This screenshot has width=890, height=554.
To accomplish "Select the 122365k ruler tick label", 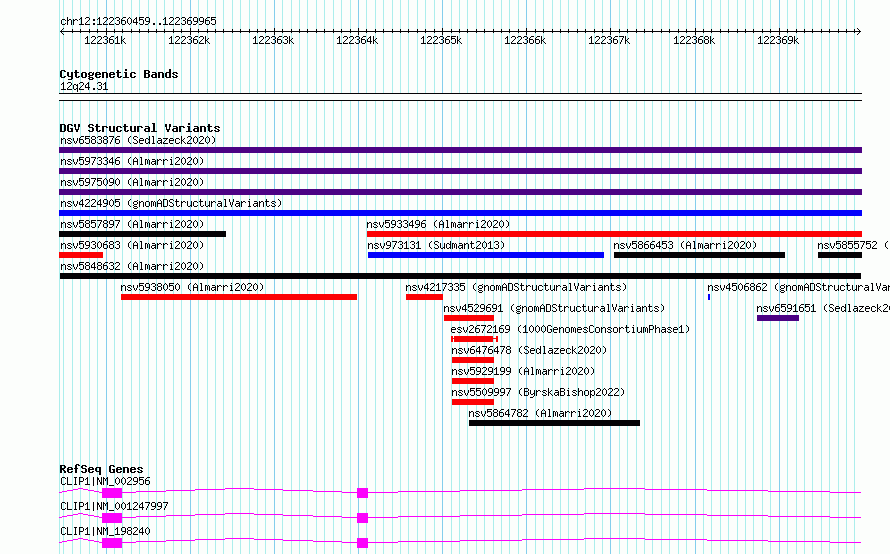I will (x=441, y=40).
